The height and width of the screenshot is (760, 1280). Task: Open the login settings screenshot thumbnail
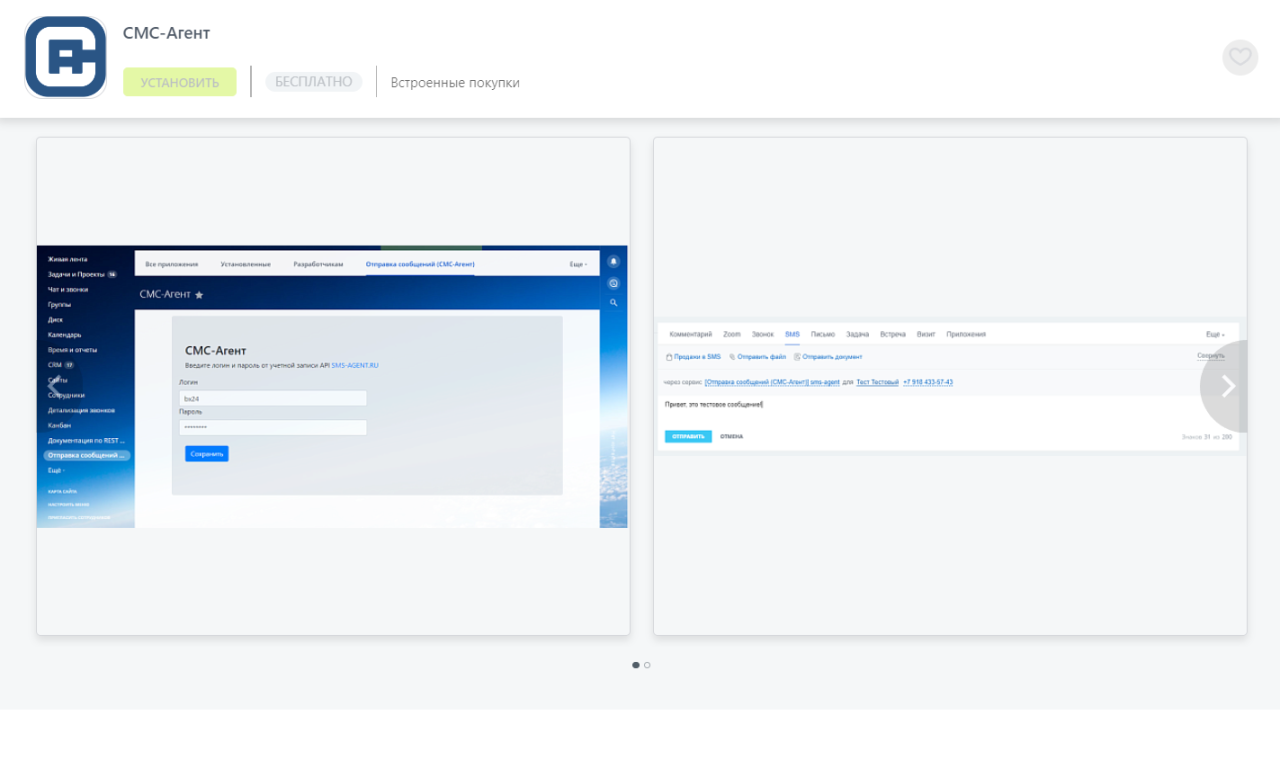[333, 386]
